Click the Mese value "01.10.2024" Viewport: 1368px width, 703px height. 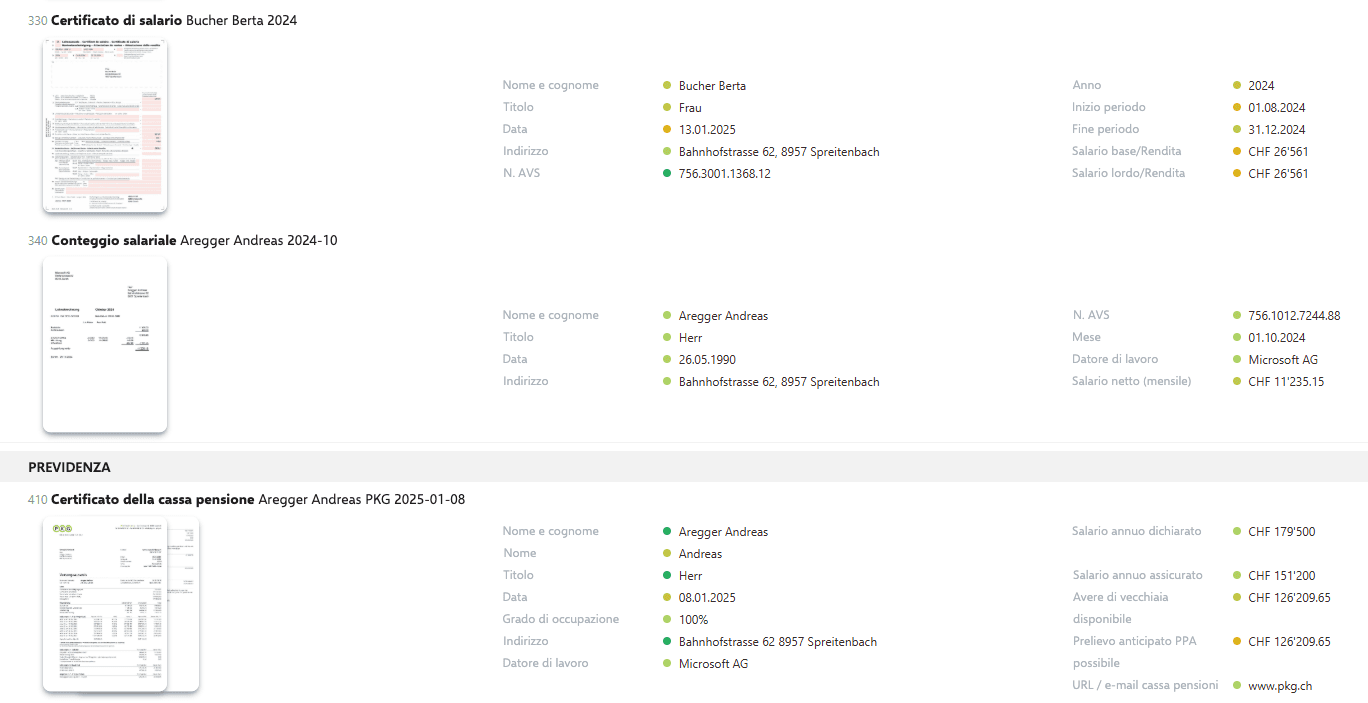click(x=1277, y=337)
